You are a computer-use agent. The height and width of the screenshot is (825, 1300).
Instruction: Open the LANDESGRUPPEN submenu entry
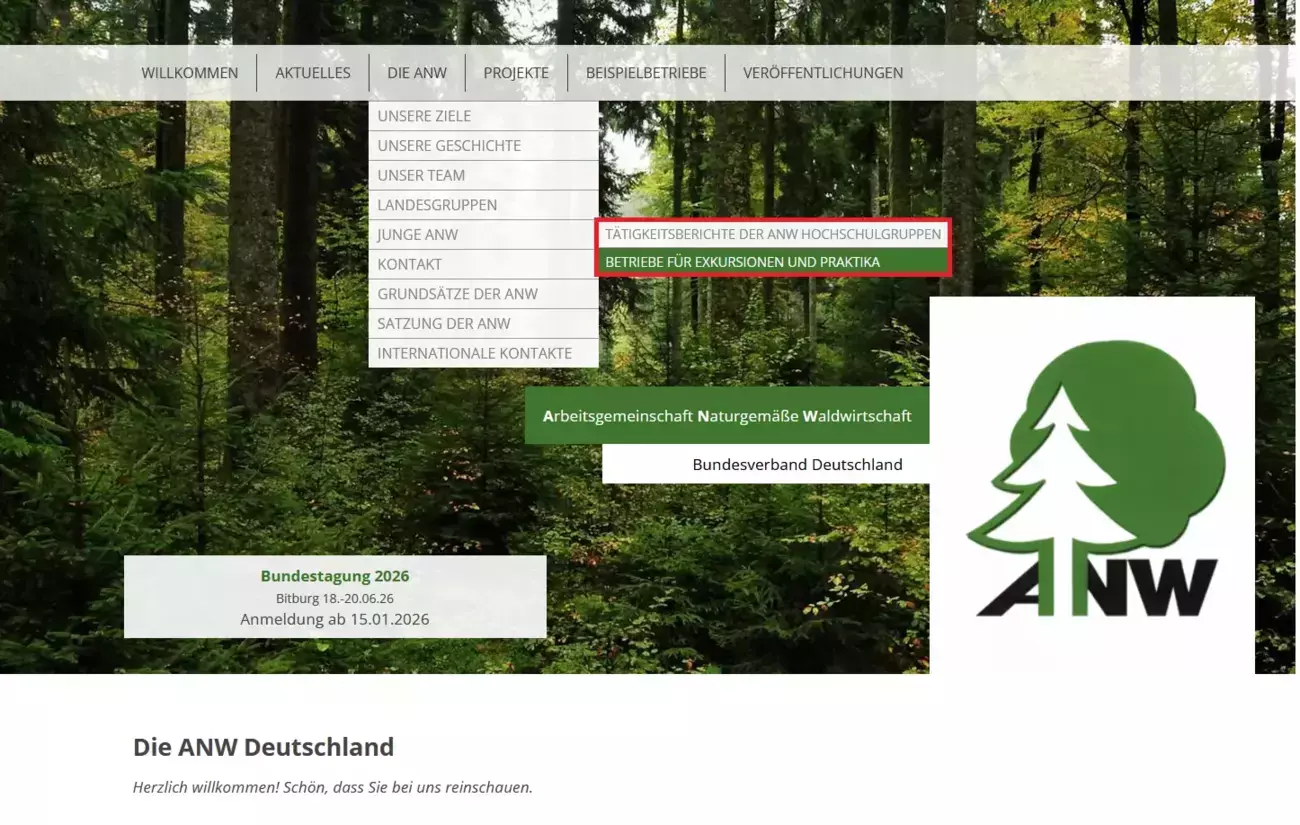coord(437,204)
